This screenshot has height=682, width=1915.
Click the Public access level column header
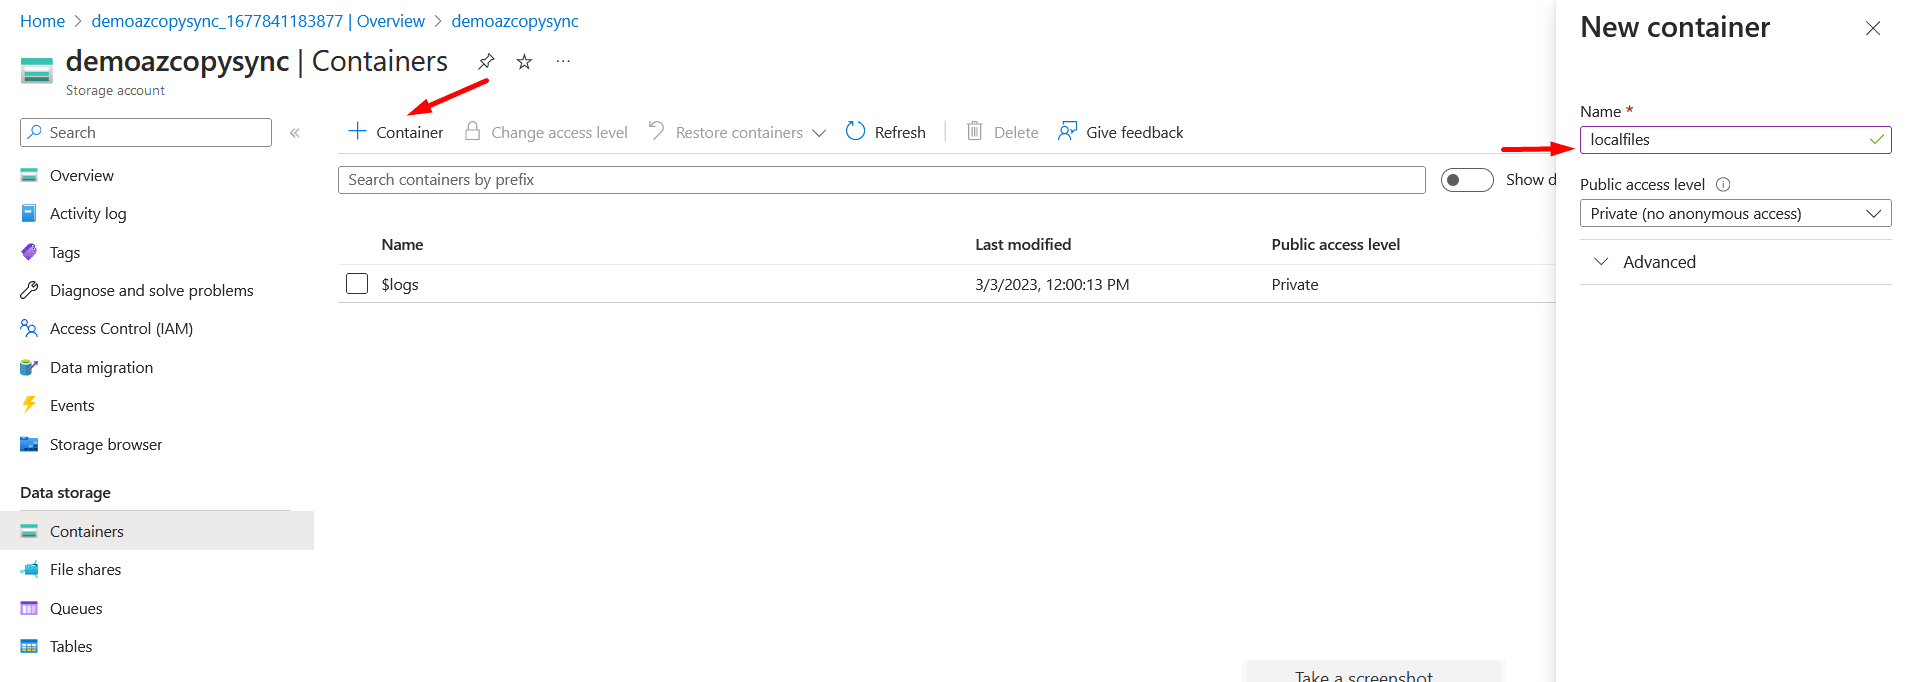[1335, 244]
